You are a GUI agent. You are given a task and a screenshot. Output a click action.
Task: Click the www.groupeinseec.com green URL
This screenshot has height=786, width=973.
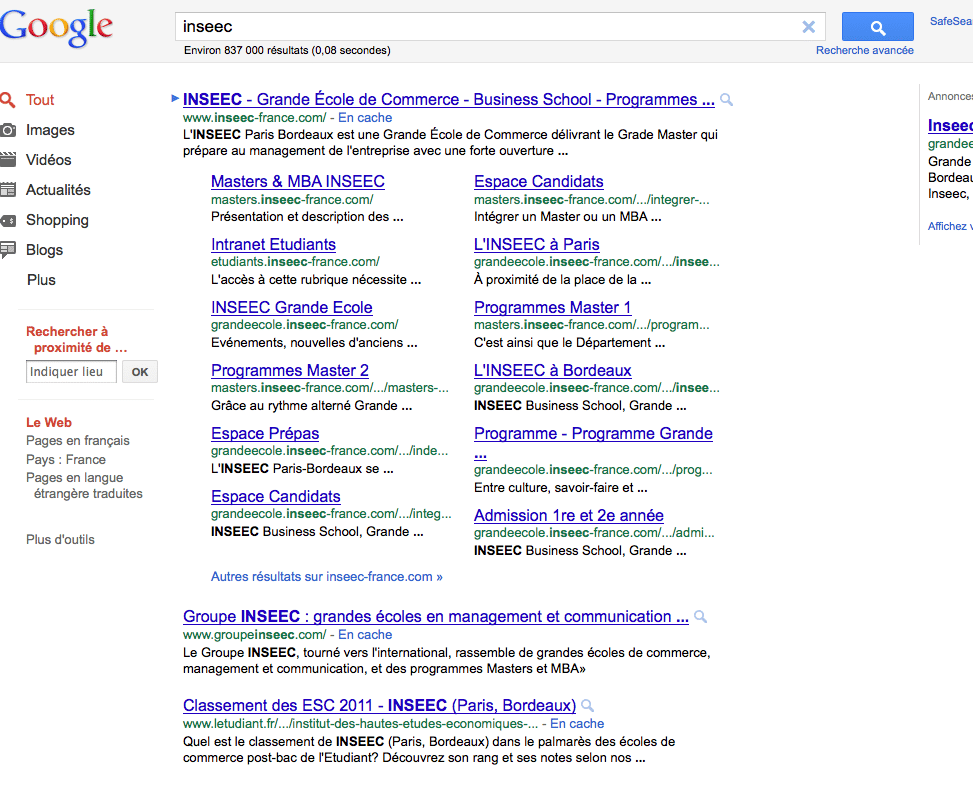[254, 635]
